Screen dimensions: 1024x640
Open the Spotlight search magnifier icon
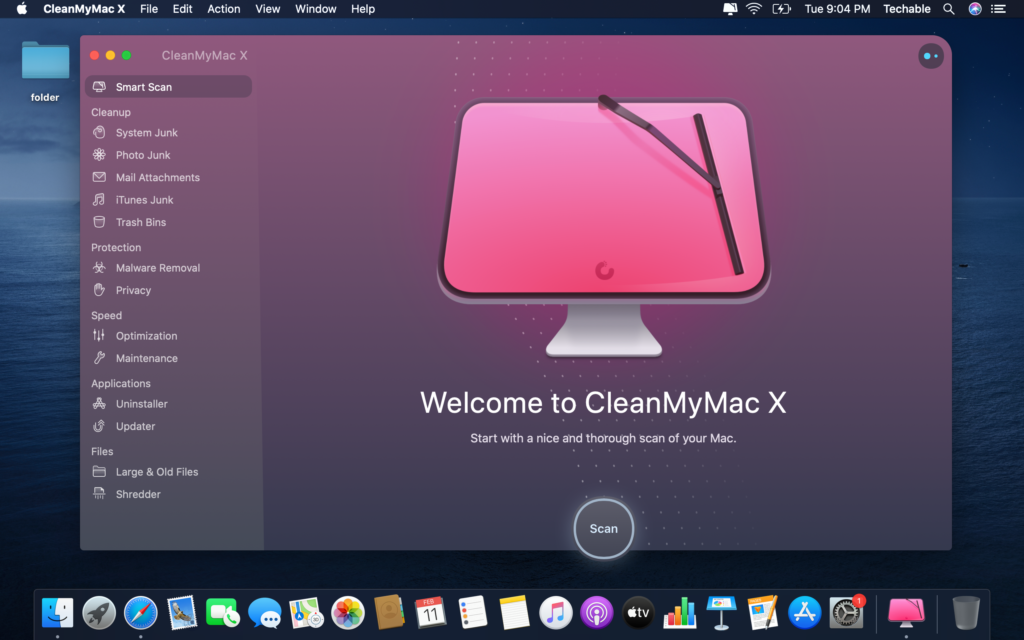tap(950, 9)
